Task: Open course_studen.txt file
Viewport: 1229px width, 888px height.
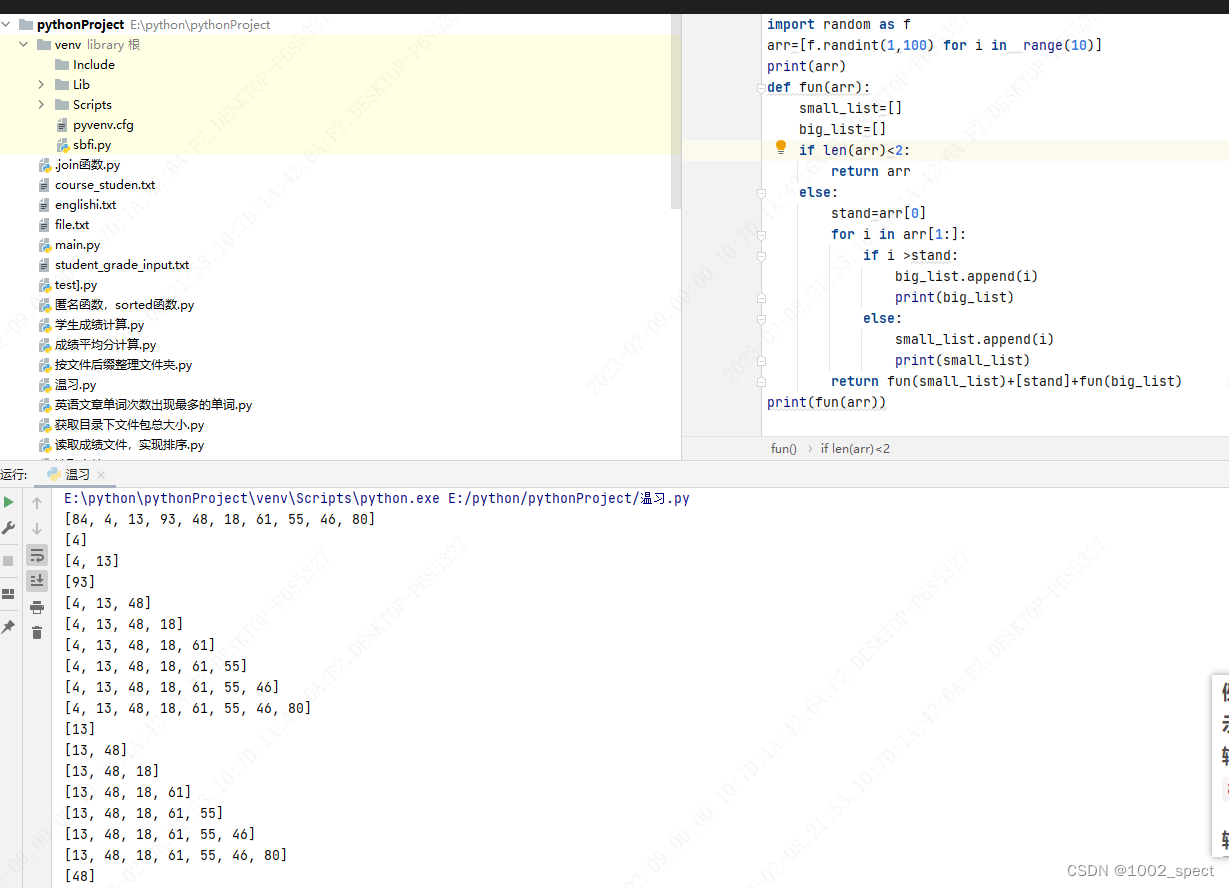Action: click(x=105, y=185)
